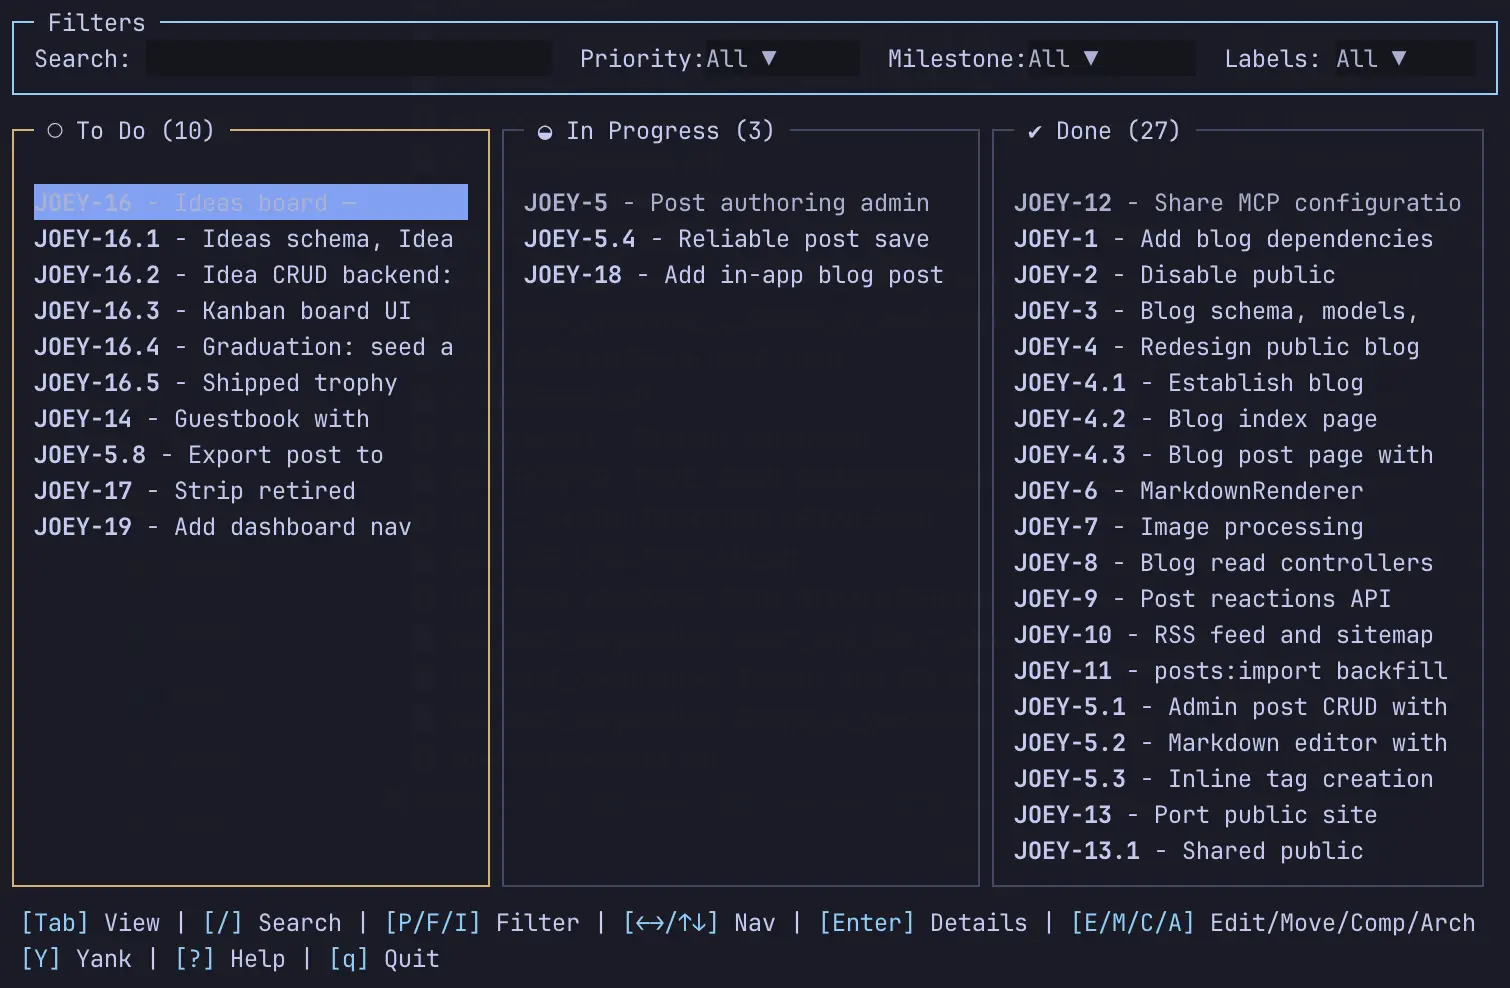Click the To Do column circle icon
1510x988 pixels.
pyautogui.click(x=55, y=131)
